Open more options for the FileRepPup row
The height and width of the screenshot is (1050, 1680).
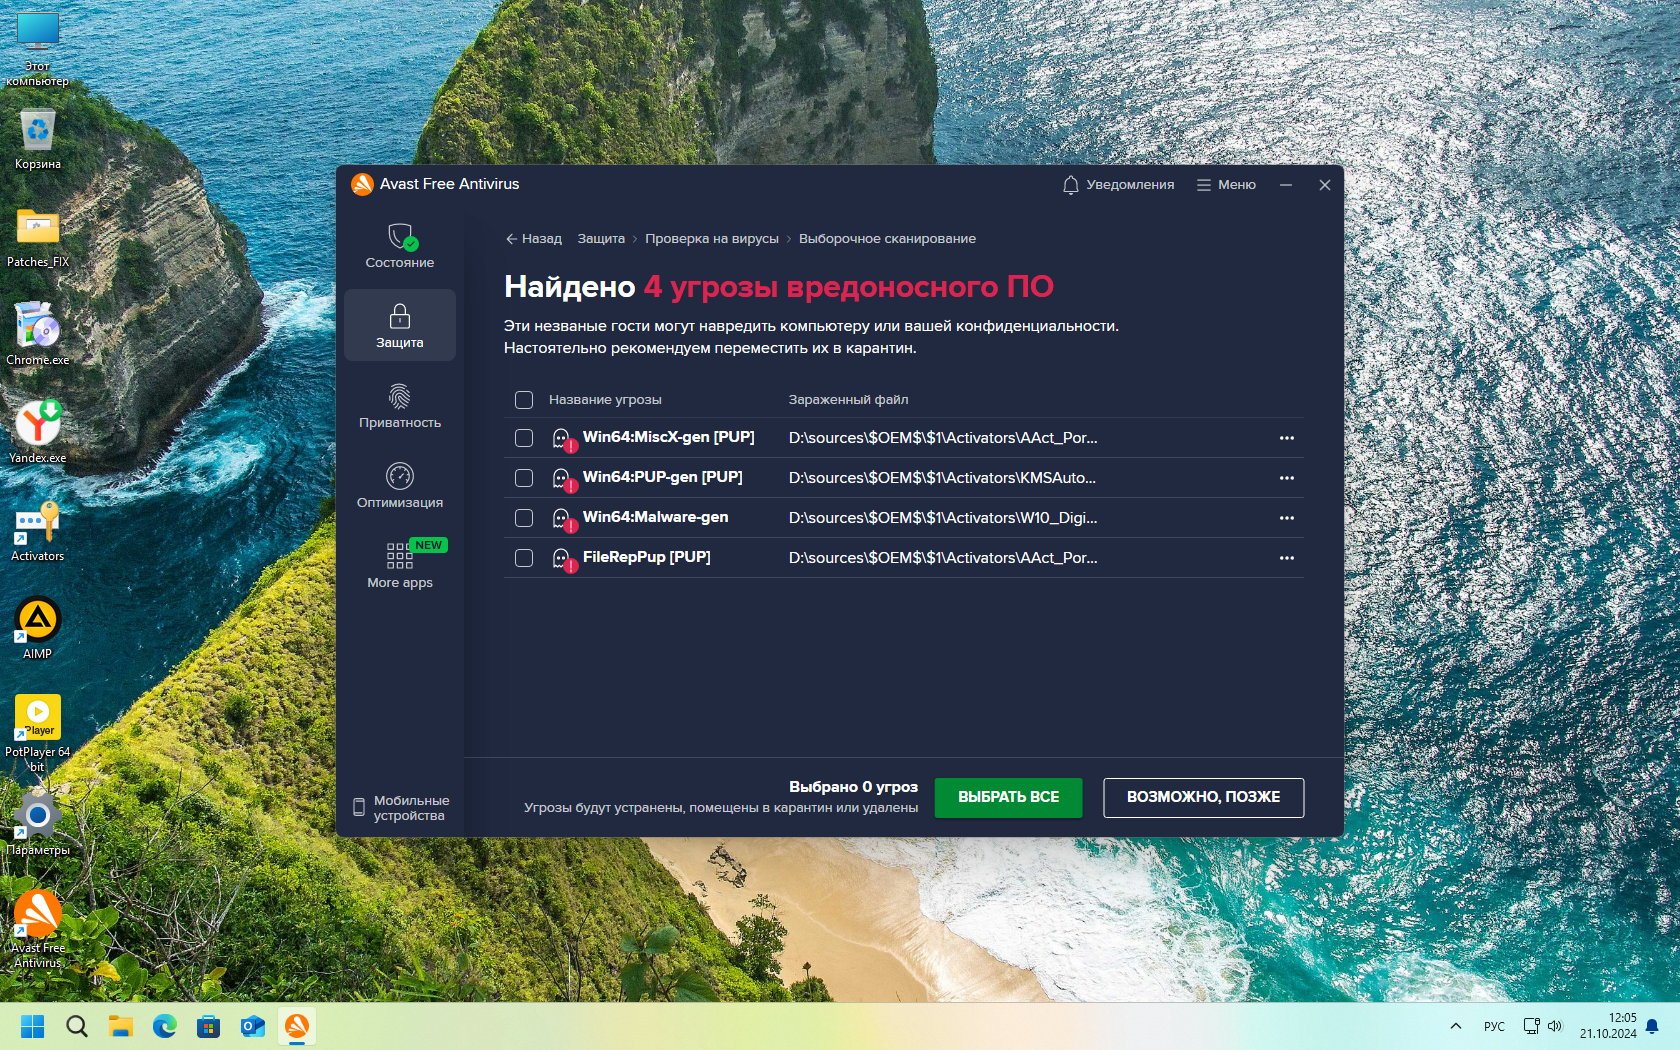pyautogui.click(x=1287, y=558)
